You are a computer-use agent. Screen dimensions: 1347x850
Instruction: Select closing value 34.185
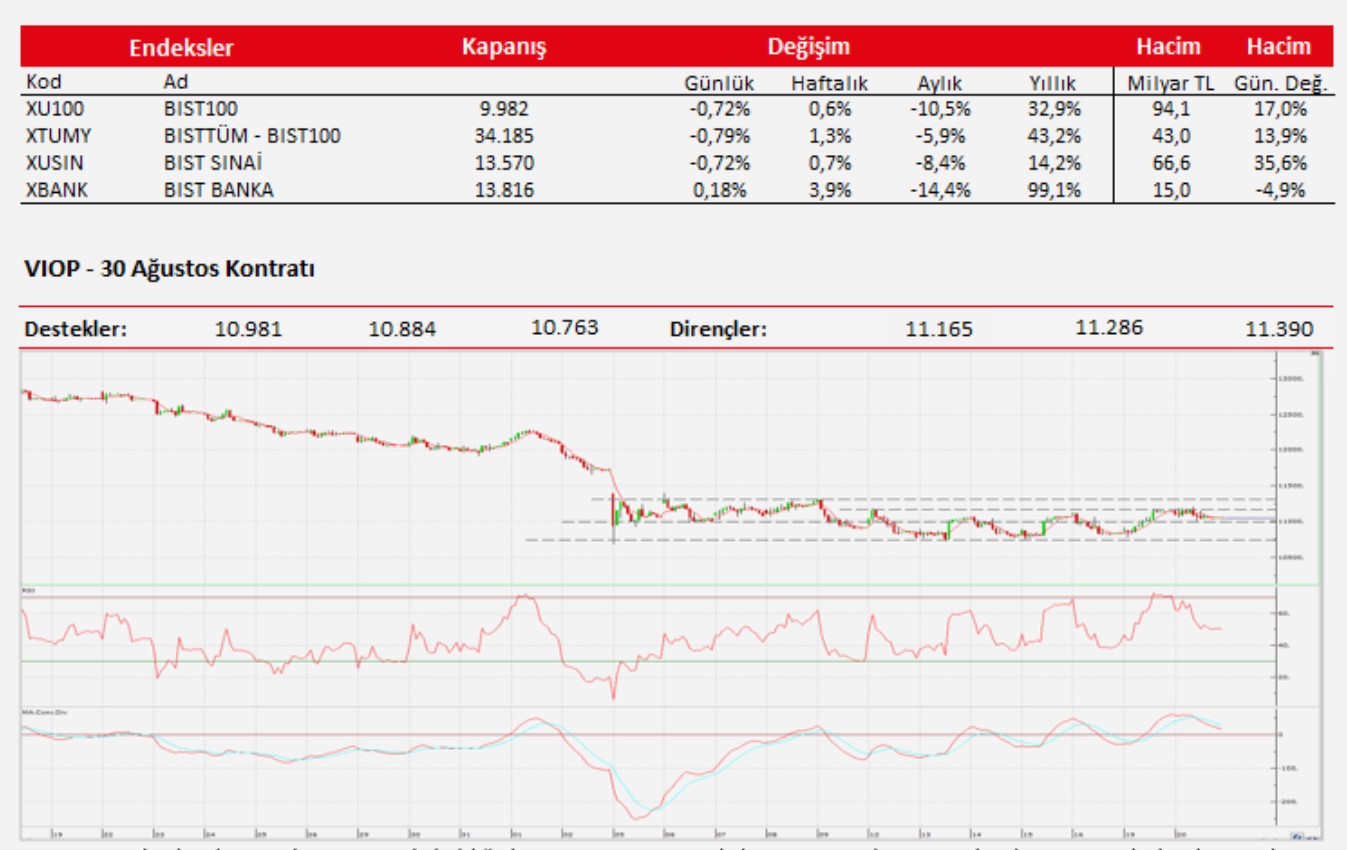click(504, 136)
